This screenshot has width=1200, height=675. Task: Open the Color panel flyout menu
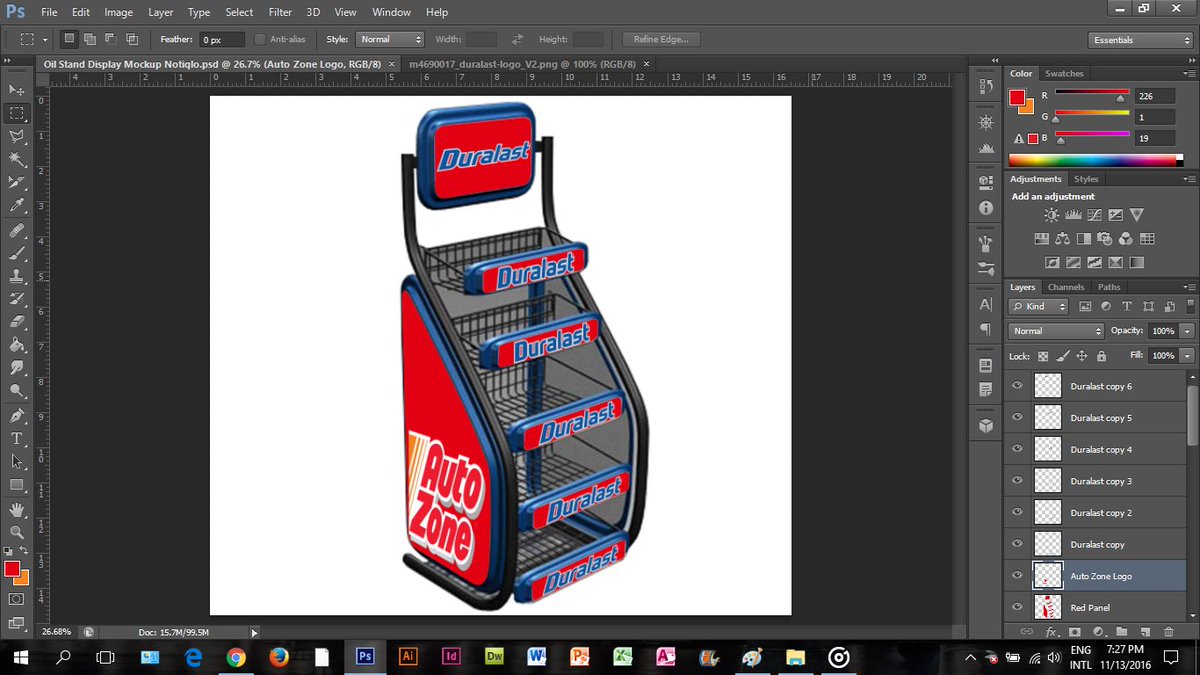tap(1188, 74)
